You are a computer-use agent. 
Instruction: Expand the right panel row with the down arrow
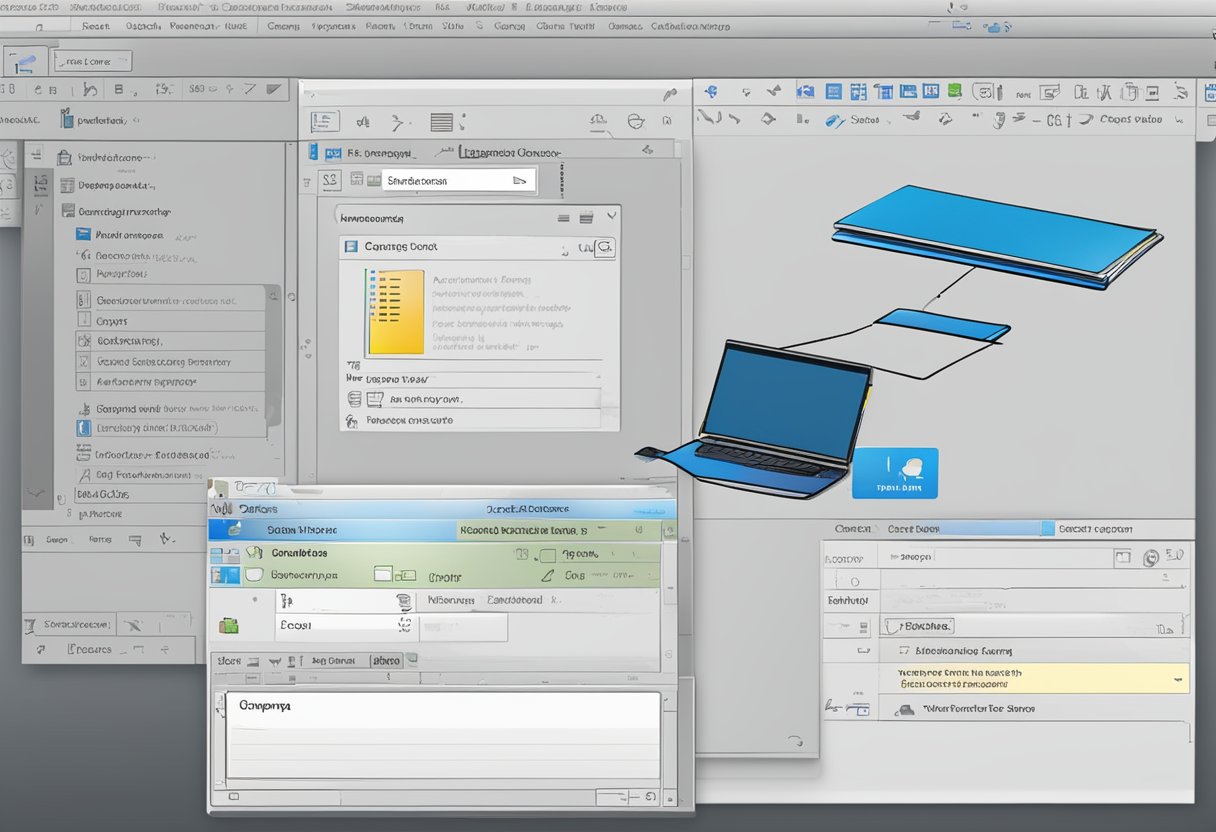click(x=1180, y=680)
